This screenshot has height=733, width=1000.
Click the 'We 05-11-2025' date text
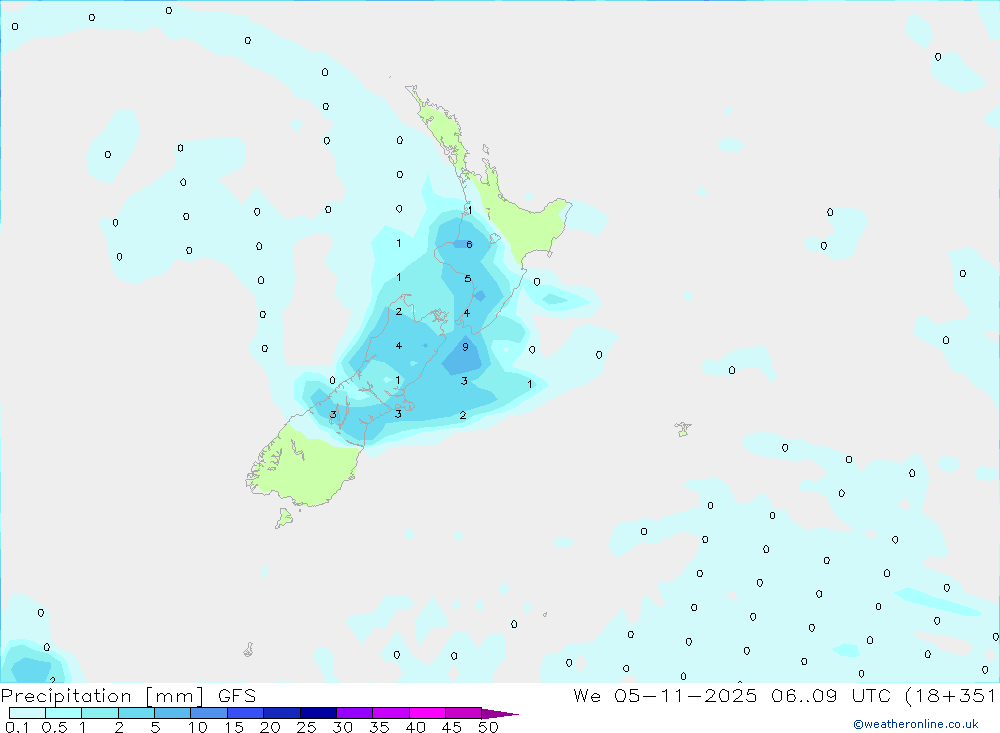(665, 695)
